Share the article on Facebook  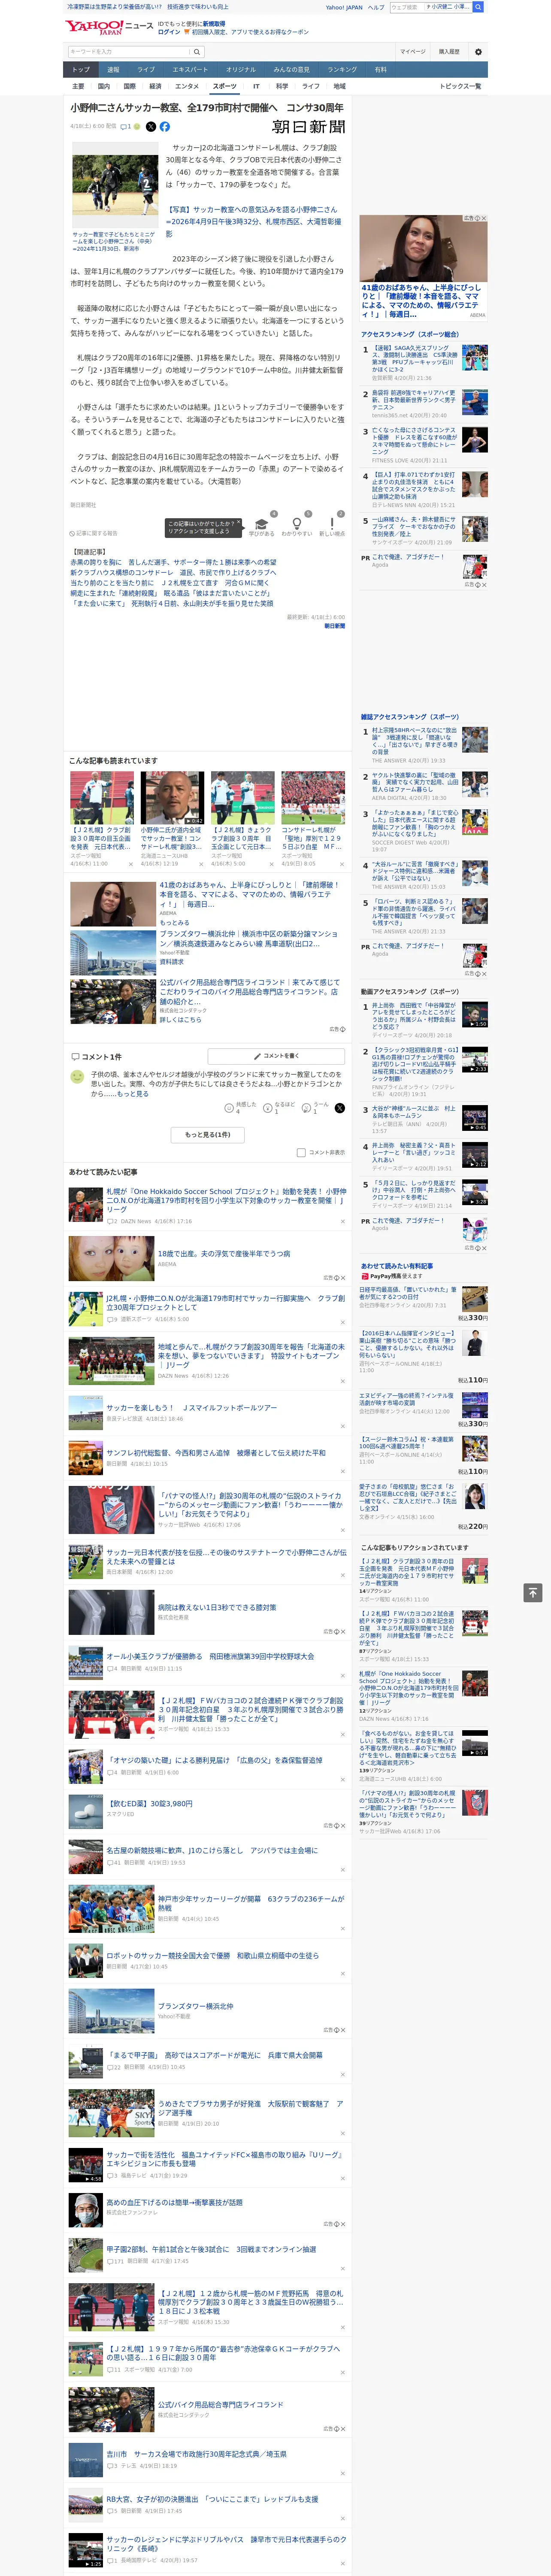pos(165,127)
